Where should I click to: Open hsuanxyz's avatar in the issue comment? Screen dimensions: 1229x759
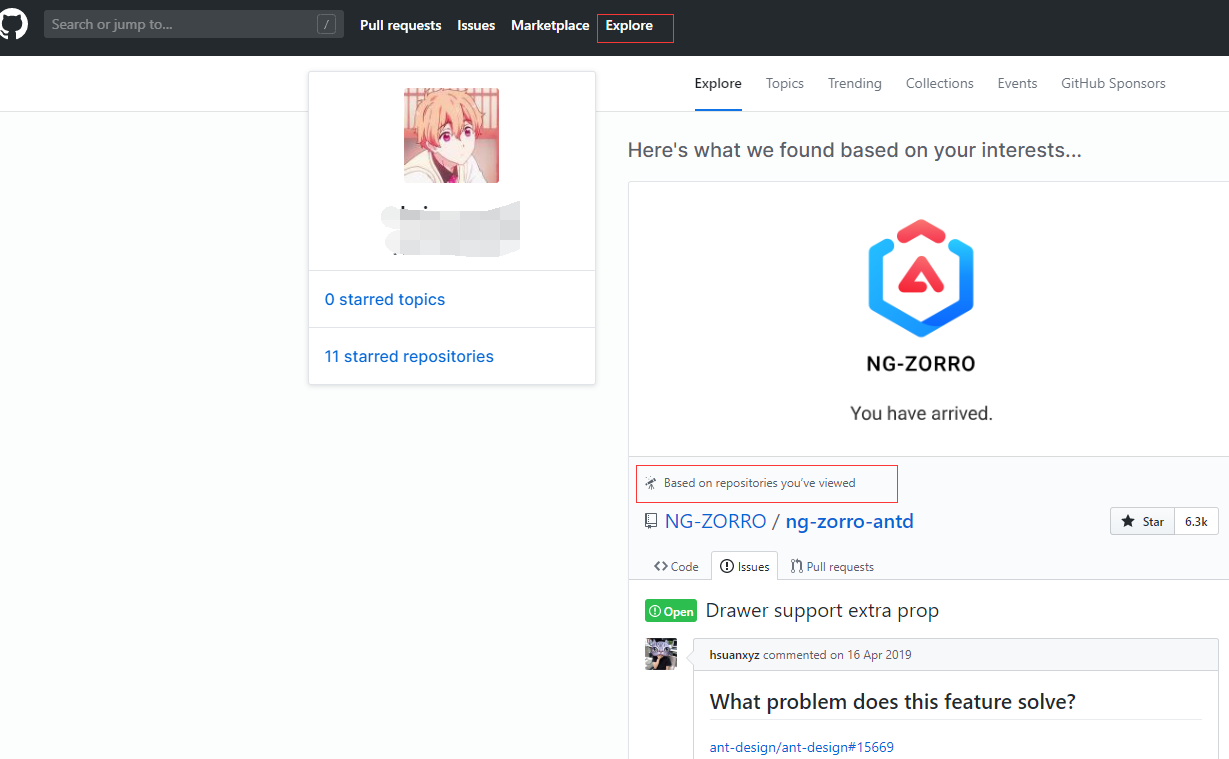pos(661,654)
